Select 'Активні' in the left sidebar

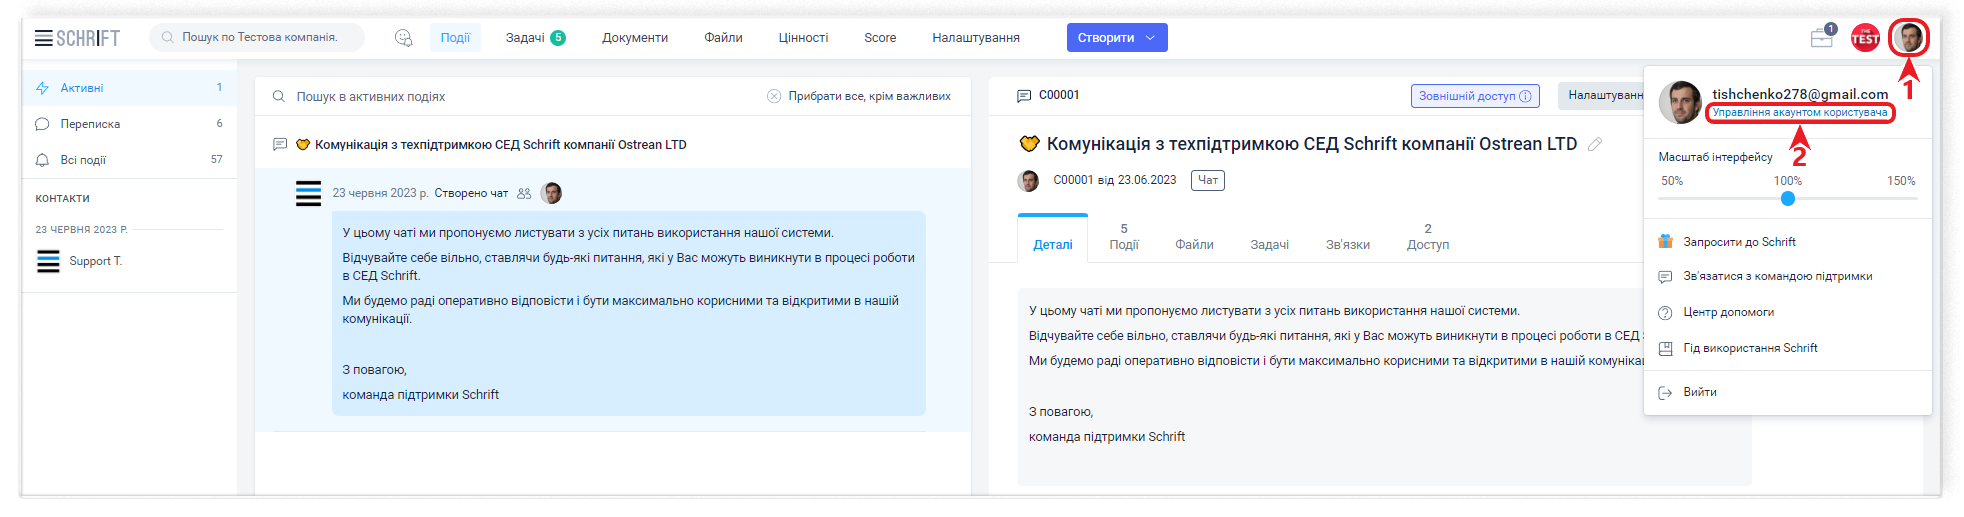click(x=82, y=88)
